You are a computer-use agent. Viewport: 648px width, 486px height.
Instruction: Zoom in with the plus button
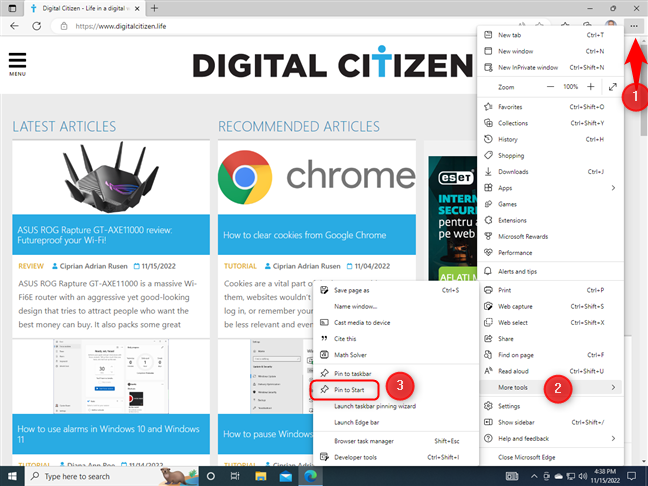coord(591,87)
